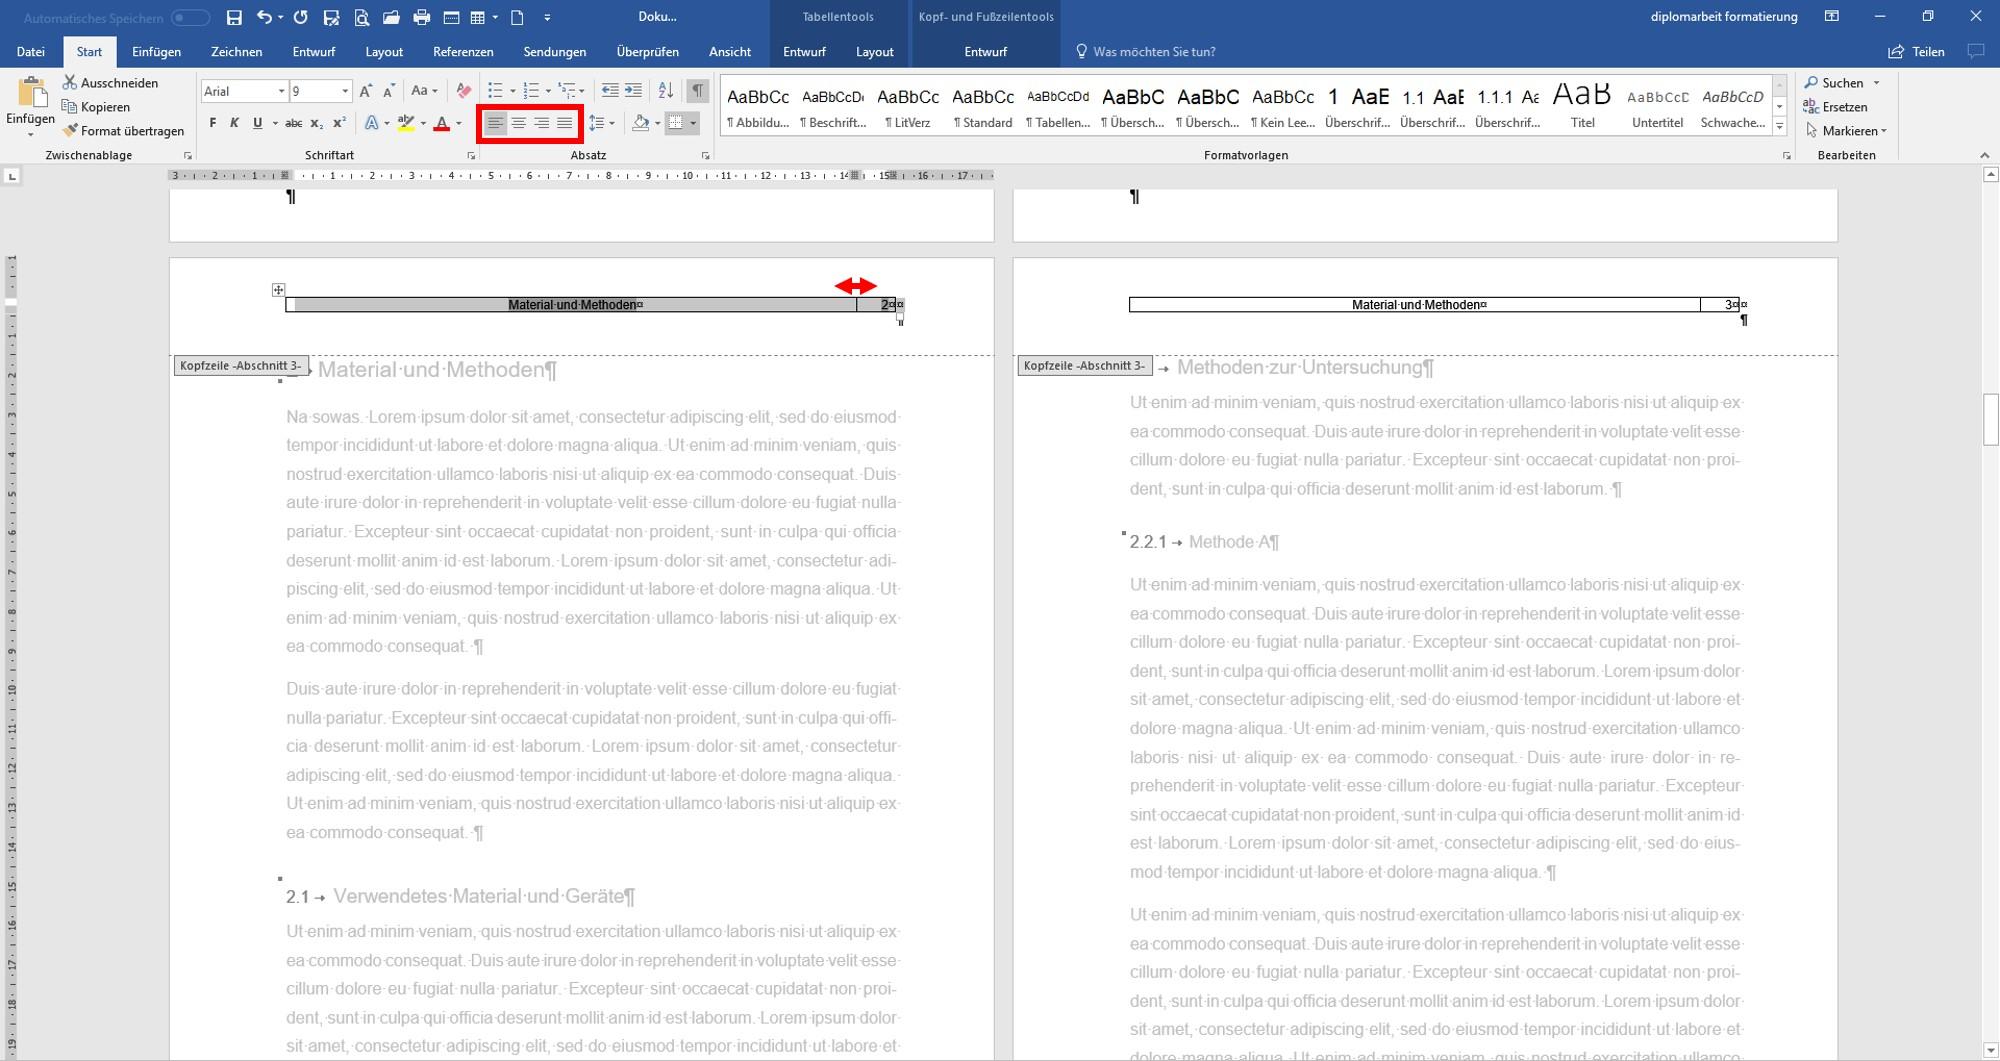The height and width of the screenshot is (1061, 2000).
Task: Switch to the Referenzen ribbon tab
Action: (463, 52)
